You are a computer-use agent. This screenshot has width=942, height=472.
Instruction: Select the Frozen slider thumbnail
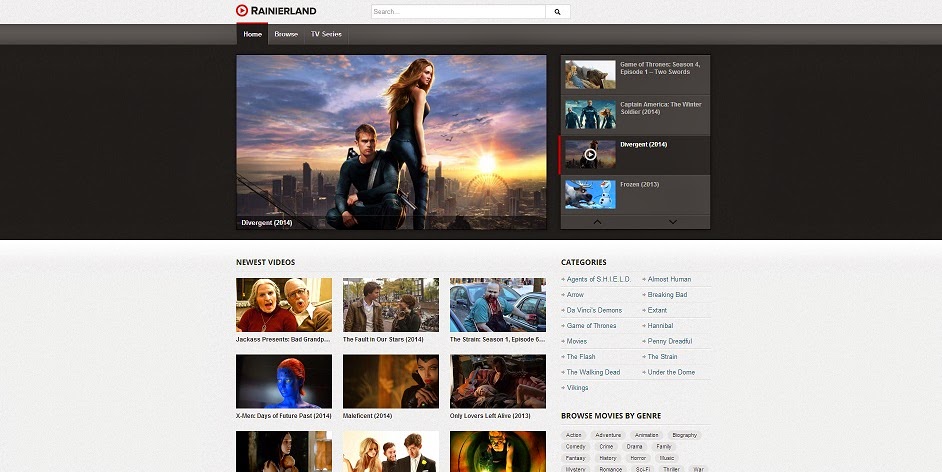pos(590,195)
